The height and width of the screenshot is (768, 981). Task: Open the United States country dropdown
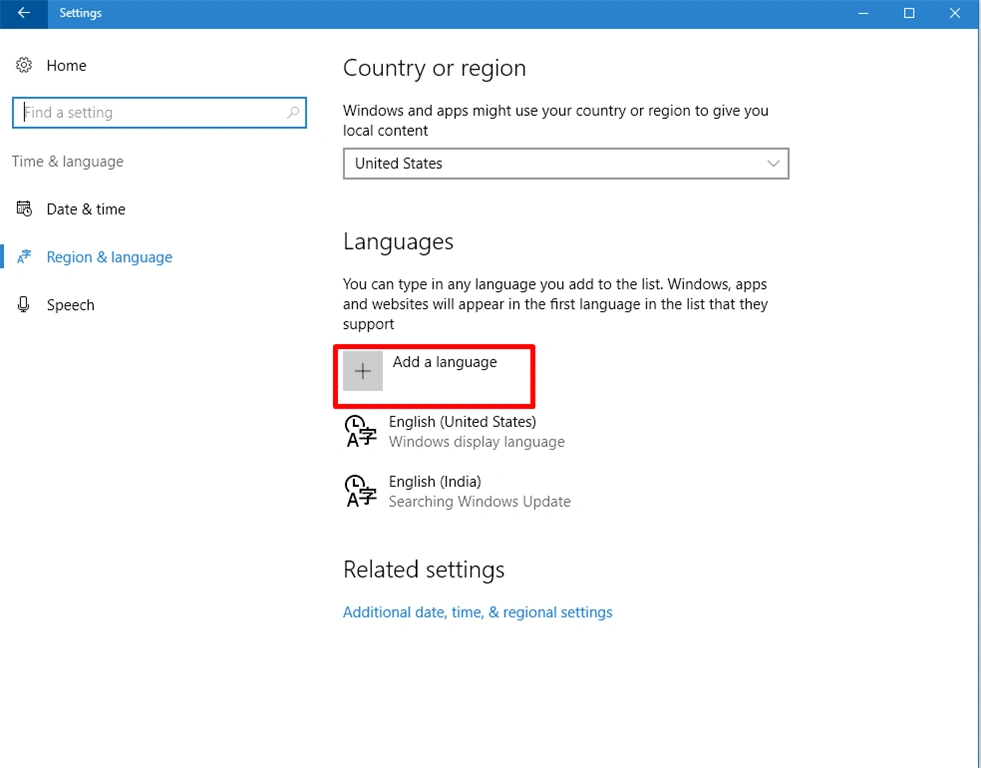point(566,164)
